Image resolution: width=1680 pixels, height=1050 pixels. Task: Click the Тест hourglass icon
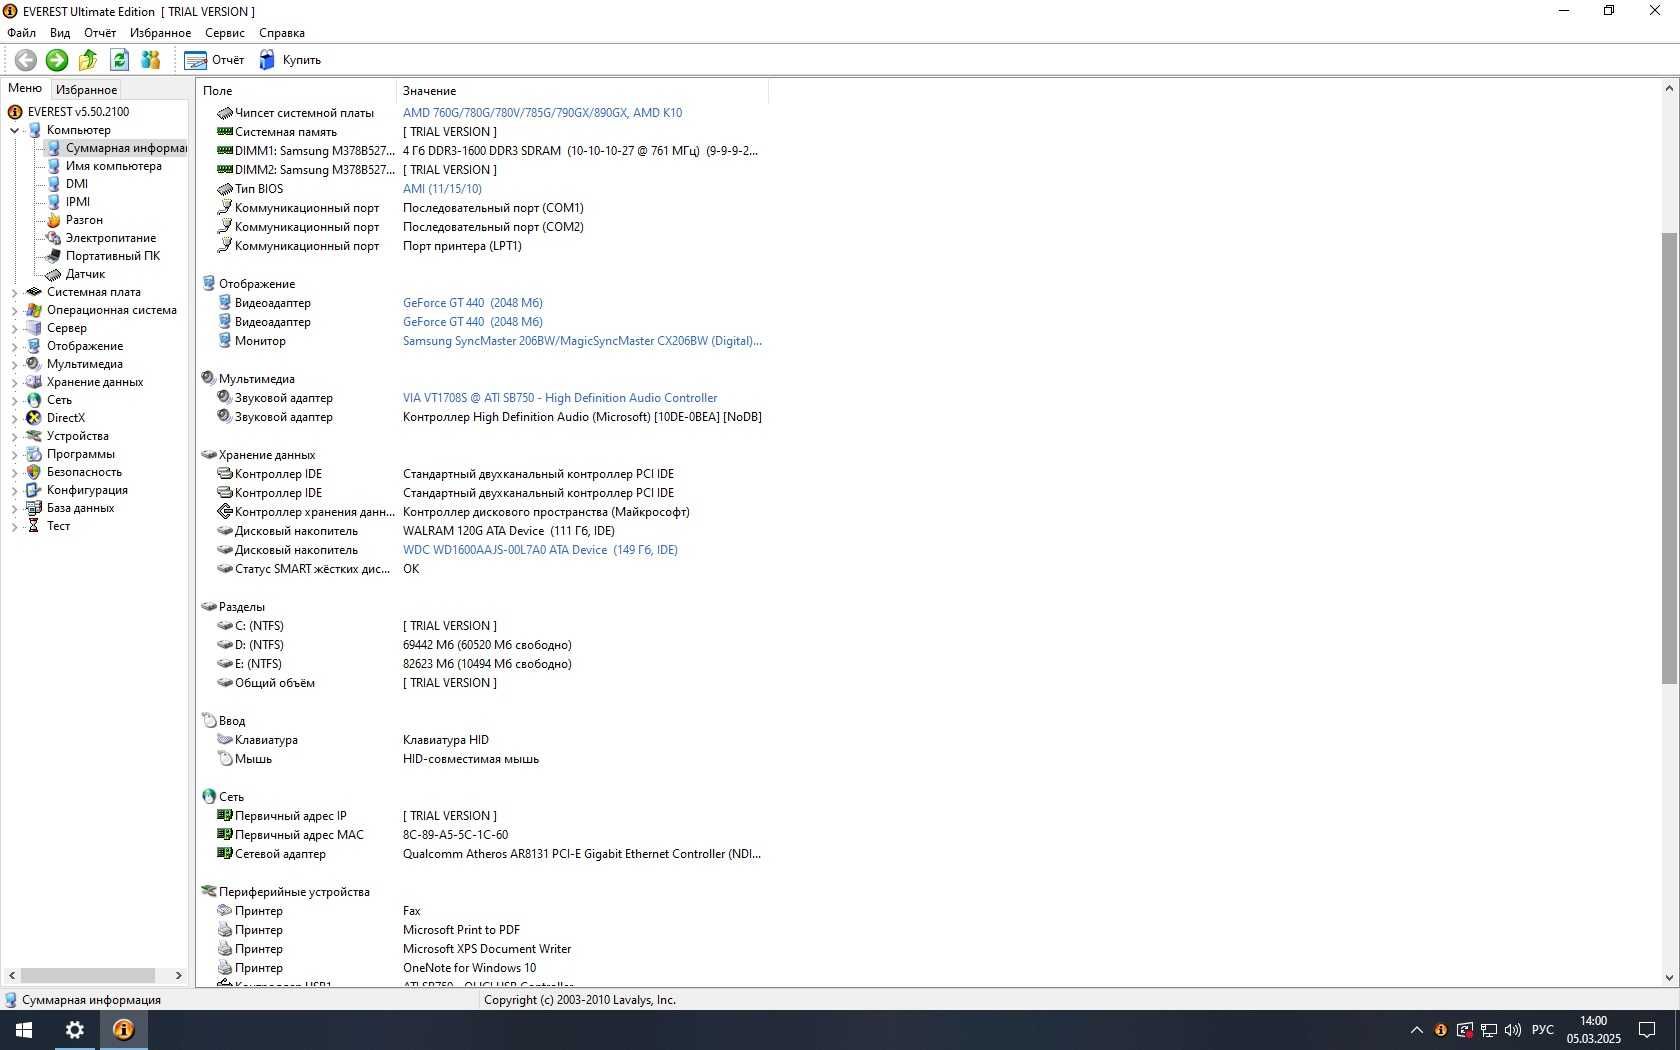(34, 526)
